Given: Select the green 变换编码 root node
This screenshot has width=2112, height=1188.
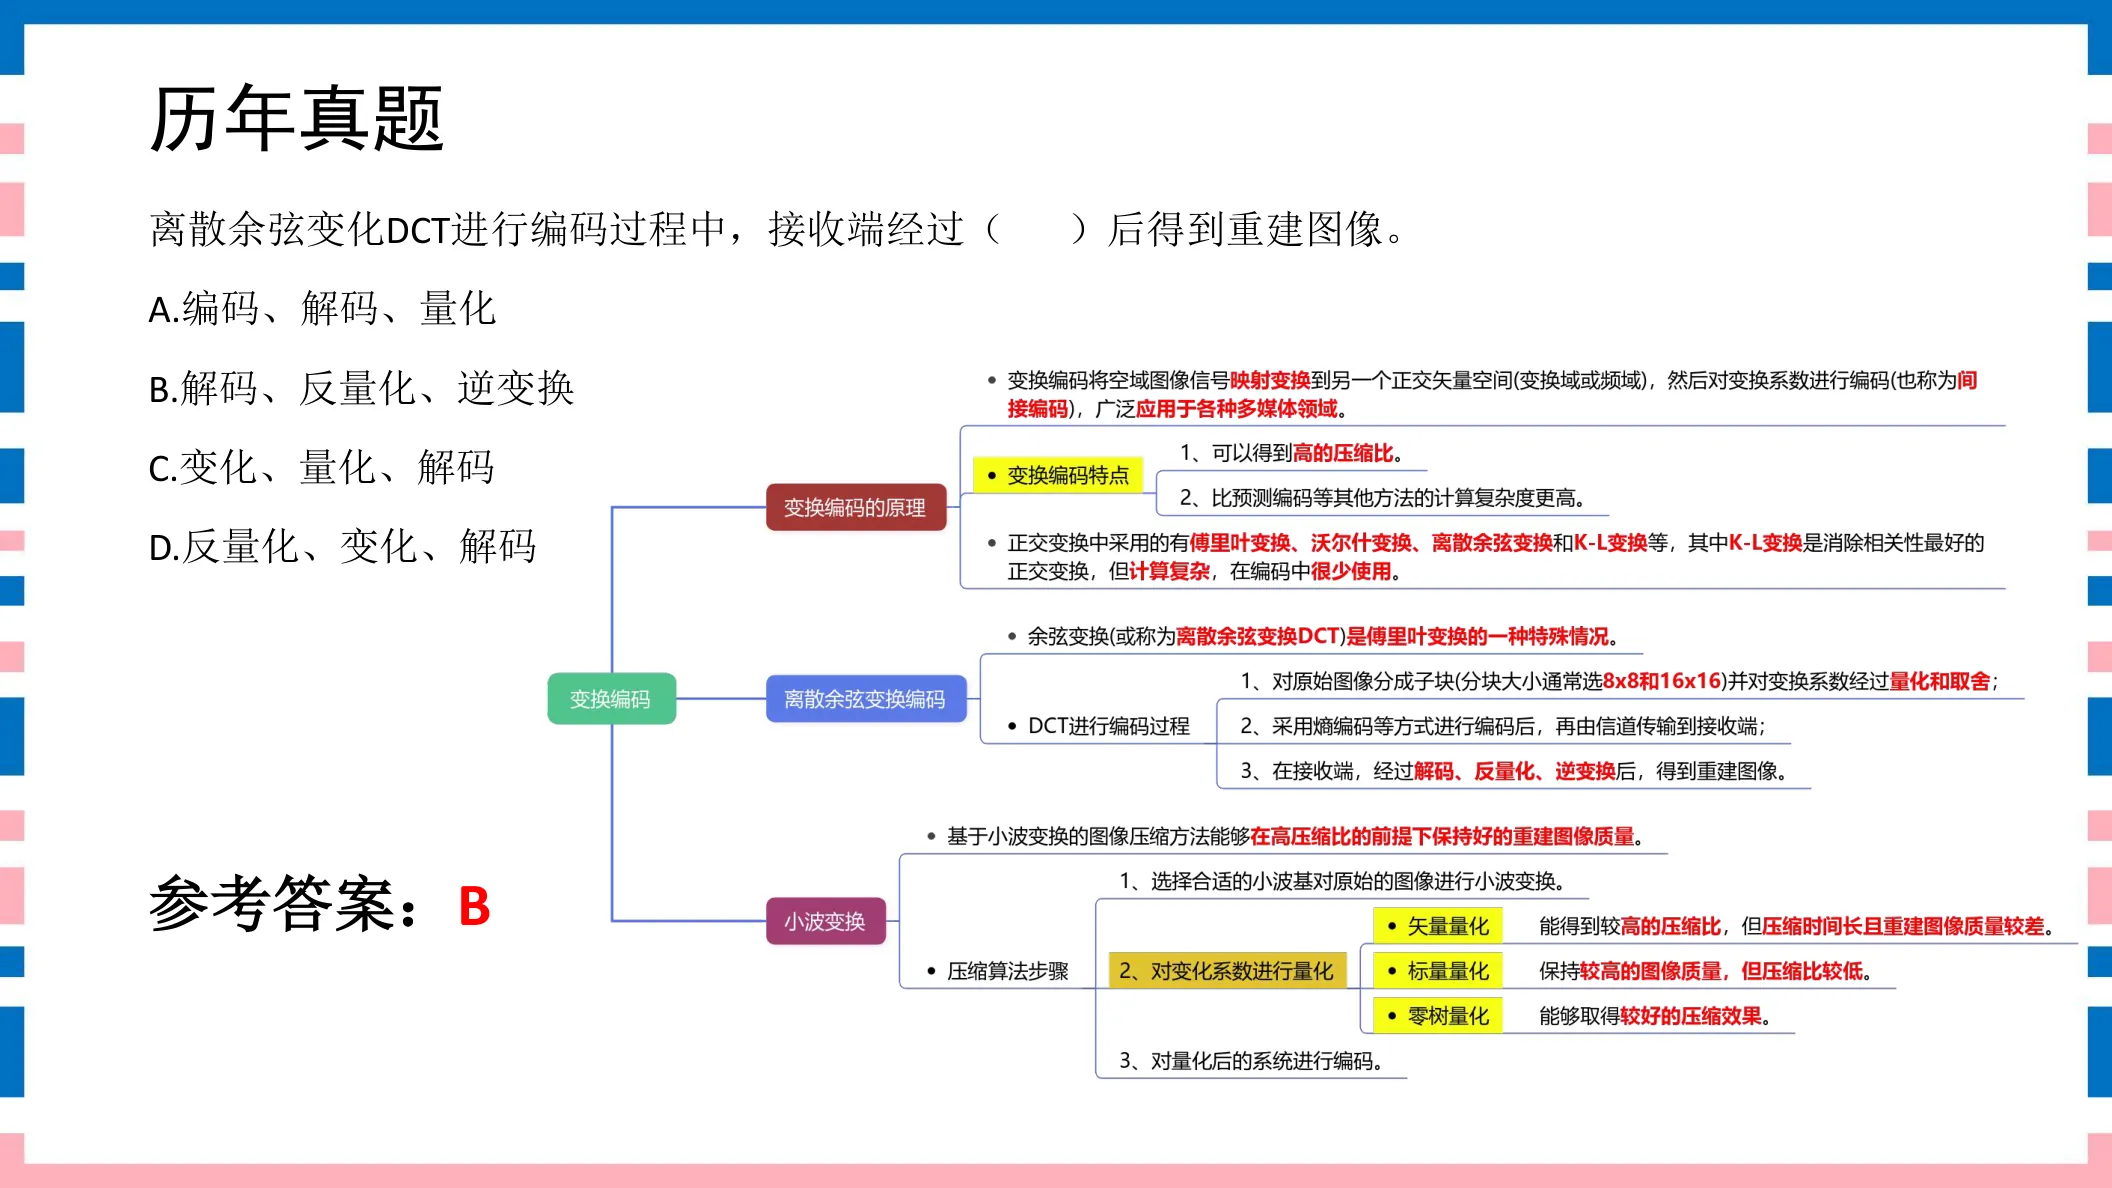Looking at the screenshot, I should (x=611, y=699).
